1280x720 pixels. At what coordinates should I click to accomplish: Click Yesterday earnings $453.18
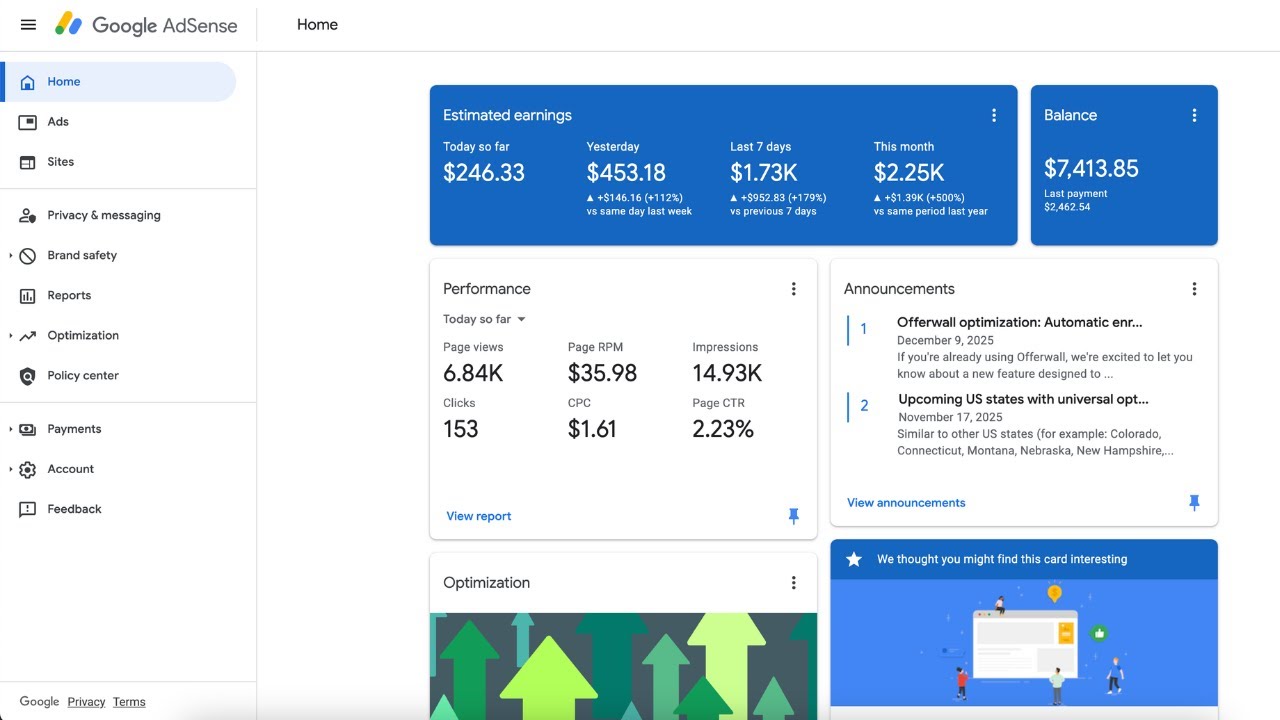coord(626,172)
